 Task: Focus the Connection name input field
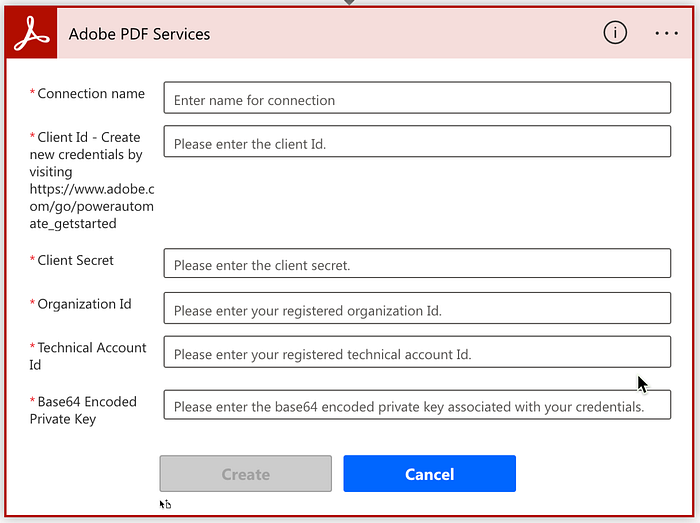(x=417, y=98)
